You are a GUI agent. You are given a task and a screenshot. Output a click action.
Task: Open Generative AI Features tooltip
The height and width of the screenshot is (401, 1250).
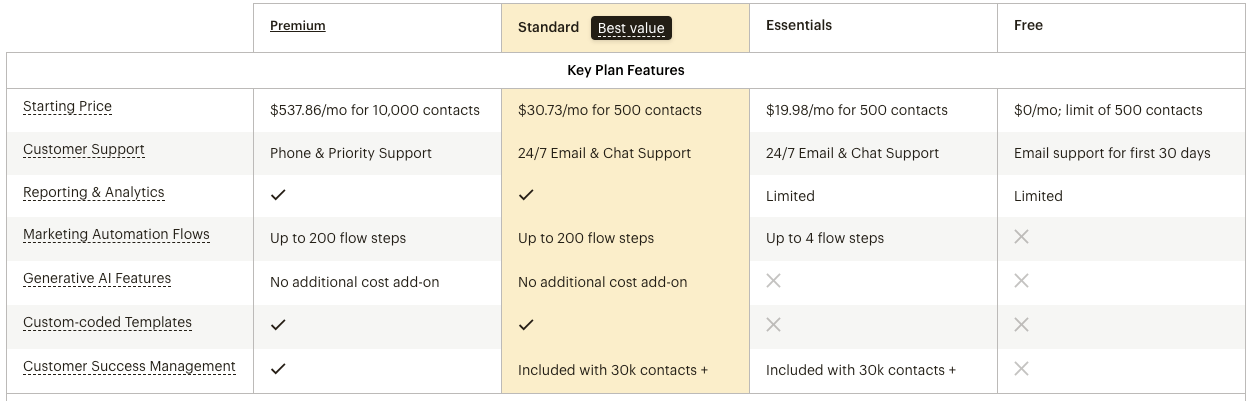point(97,279)
